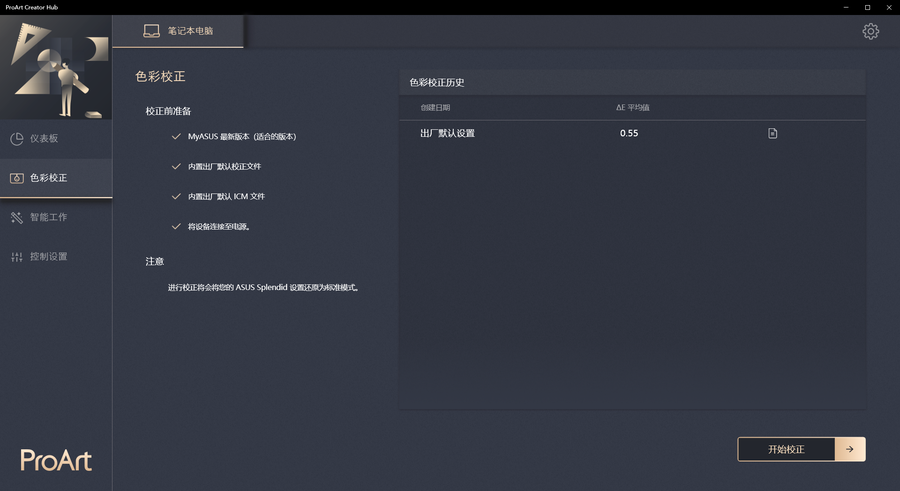This screenshot has width=900, height=491.
Task: Click the 色彩校正 sidebar icon
Action: tap(17, 178)
